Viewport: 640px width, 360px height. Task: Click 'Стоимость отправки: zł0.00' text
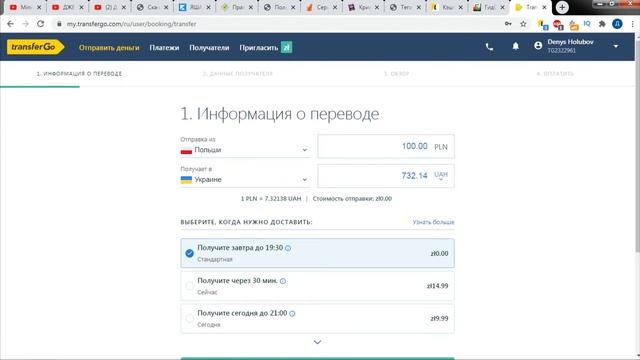(x=352, y=199)
